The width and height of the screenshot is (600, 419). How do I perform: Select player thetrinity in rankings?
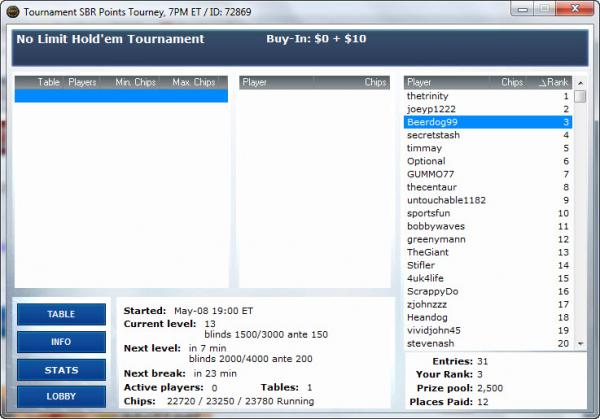click(x=428, y=96)
